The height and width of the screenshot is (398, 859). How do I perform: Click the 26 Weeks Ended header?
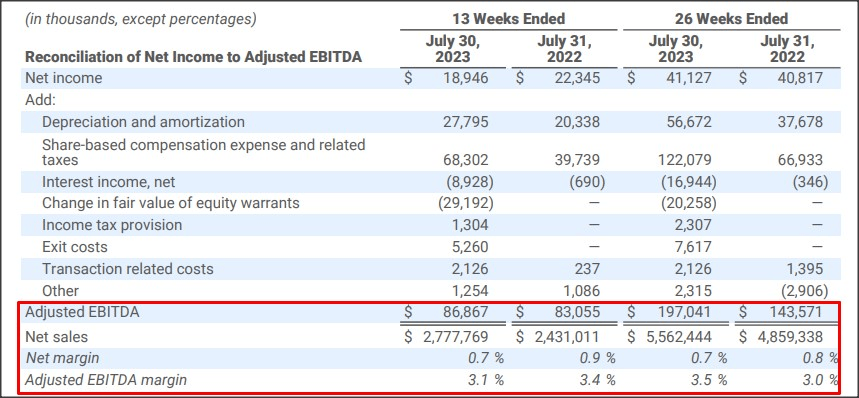pyautogui.click(x=731, y=19)
